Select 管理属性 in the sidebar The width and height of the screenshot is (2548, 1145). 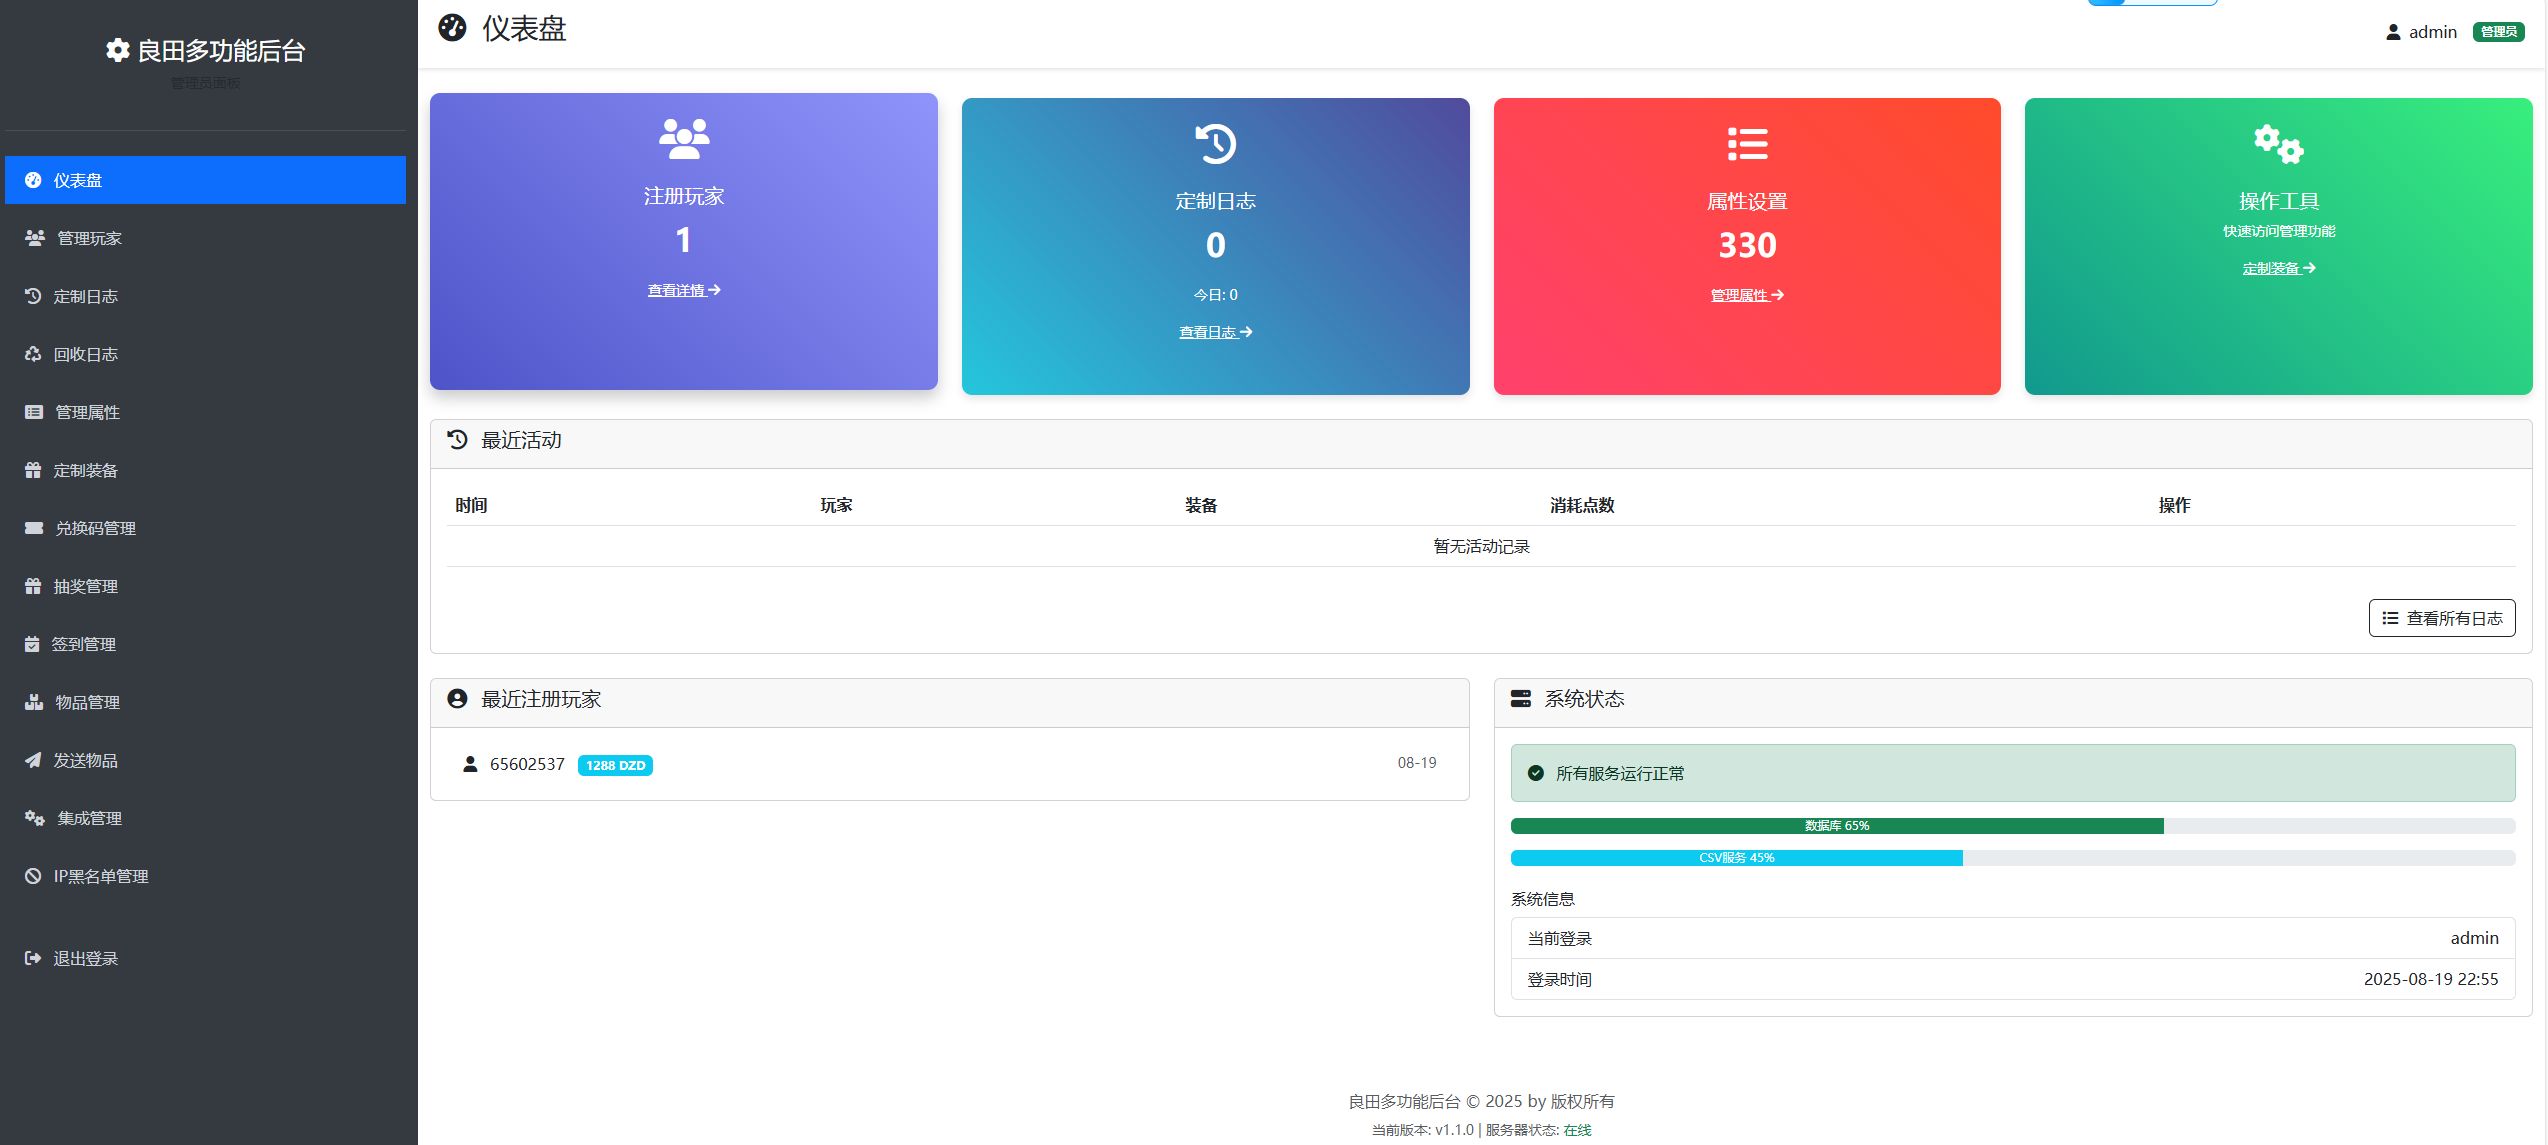205,412
